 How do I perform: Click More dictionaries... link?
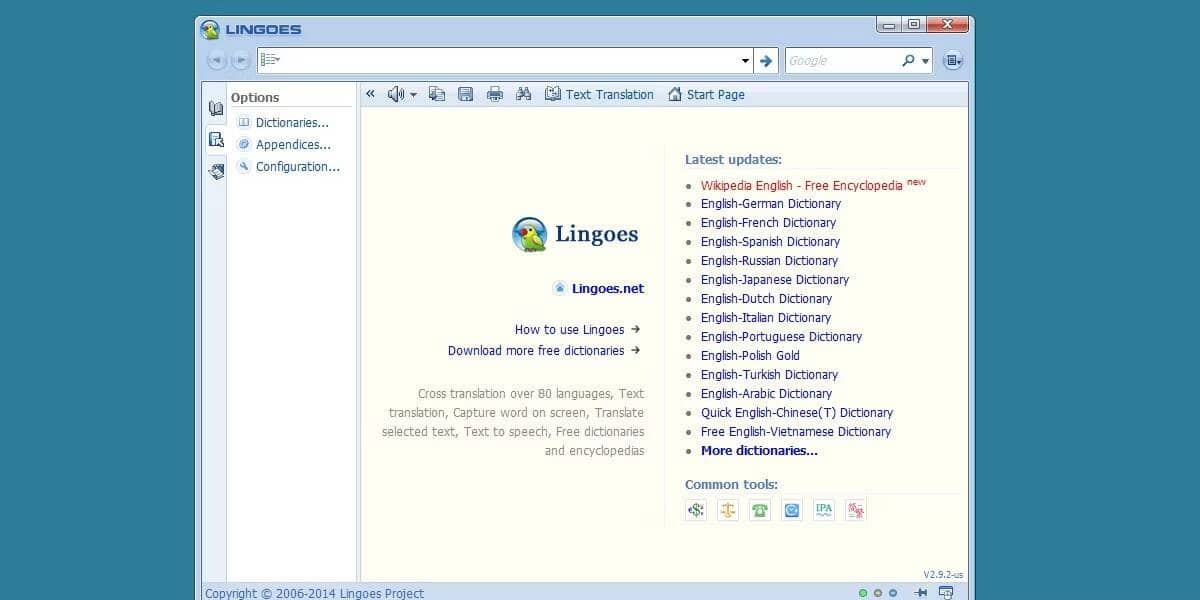pyautogui.click(x=759, y=450)
